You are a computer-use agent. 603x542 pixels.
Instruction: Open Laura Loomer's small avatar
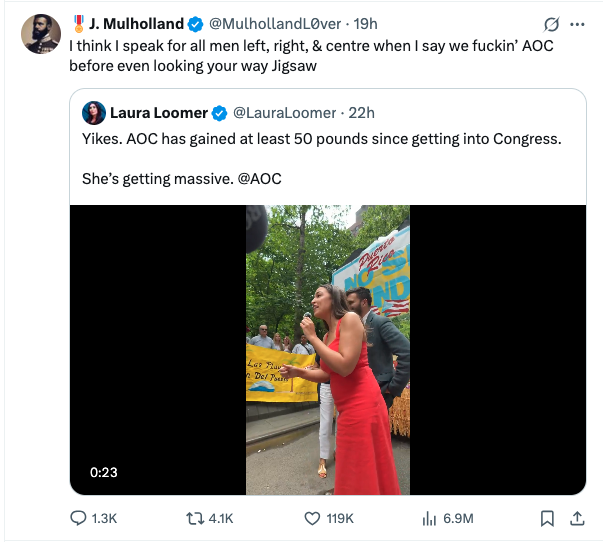coord(94,113)
